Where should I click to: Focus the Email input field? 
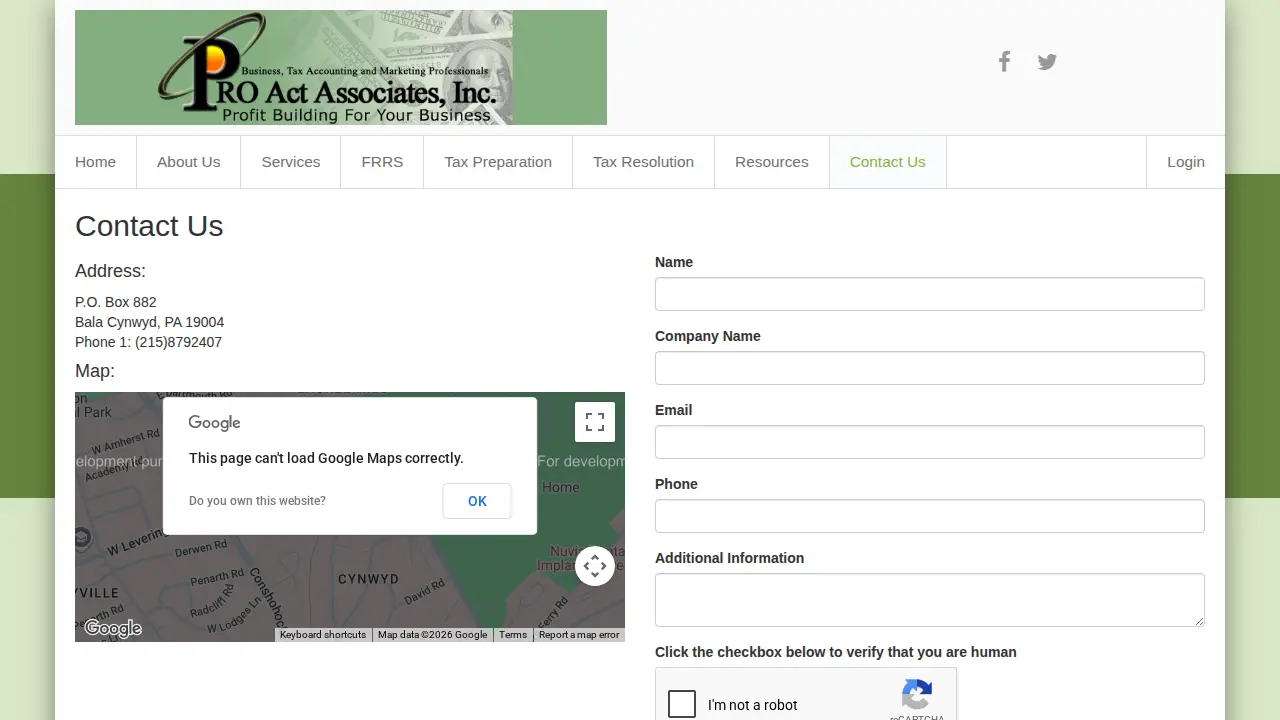coord(930,442)
